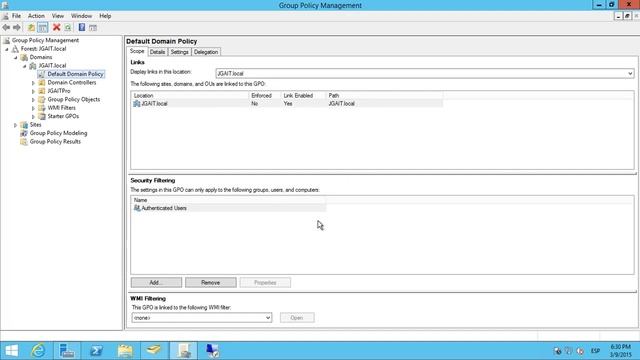Open the File menu

16,16
